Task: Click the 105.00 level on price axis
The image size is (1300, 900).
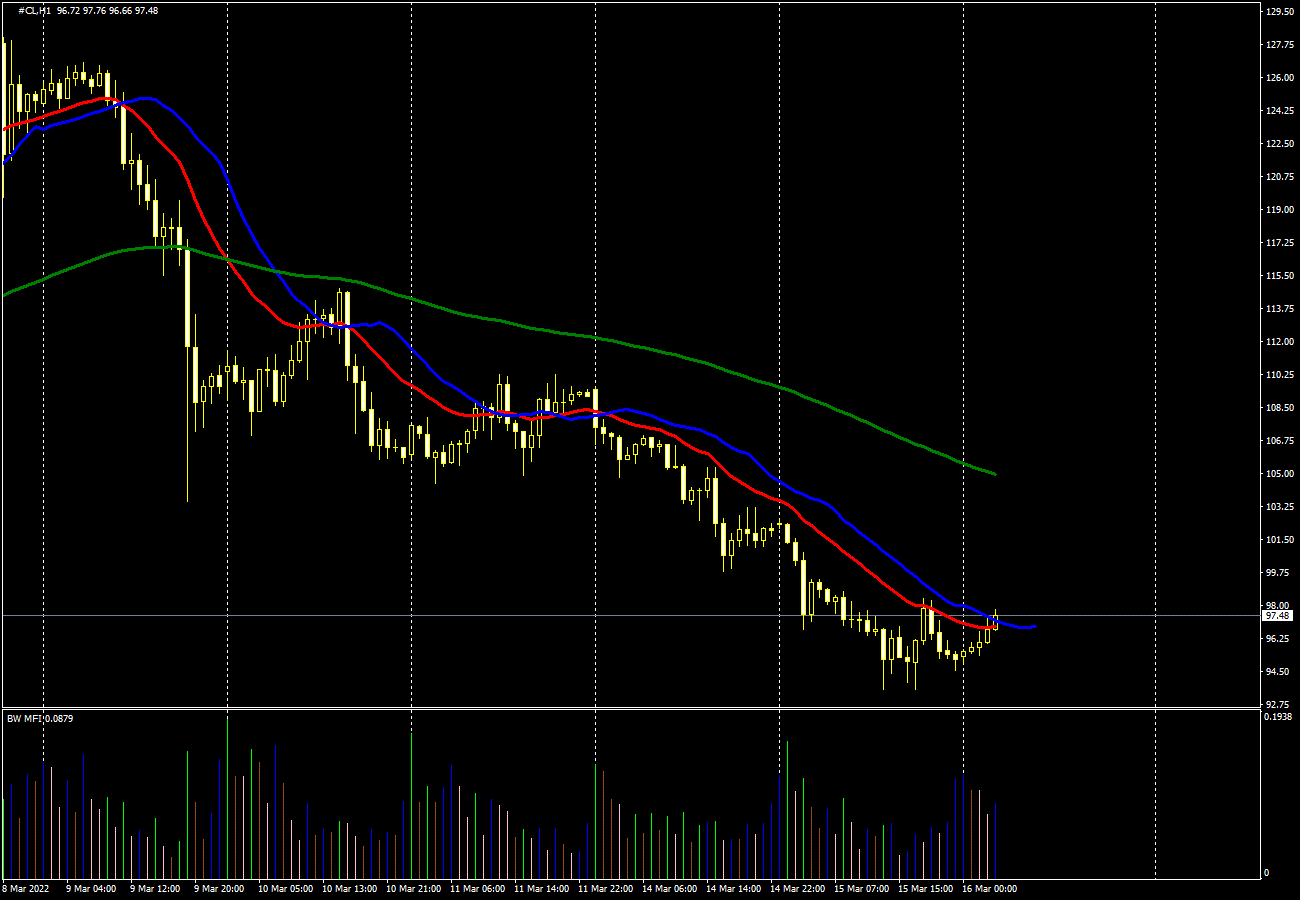Action: [1279, 474]
